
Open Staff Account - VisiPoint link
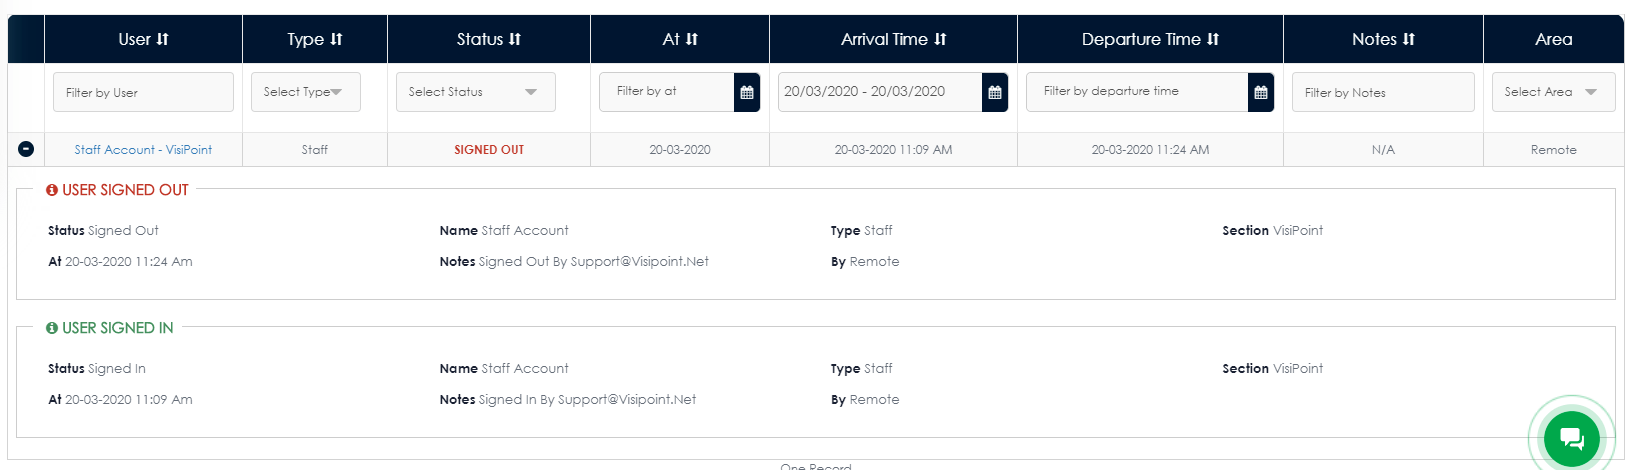coord(143,149)
